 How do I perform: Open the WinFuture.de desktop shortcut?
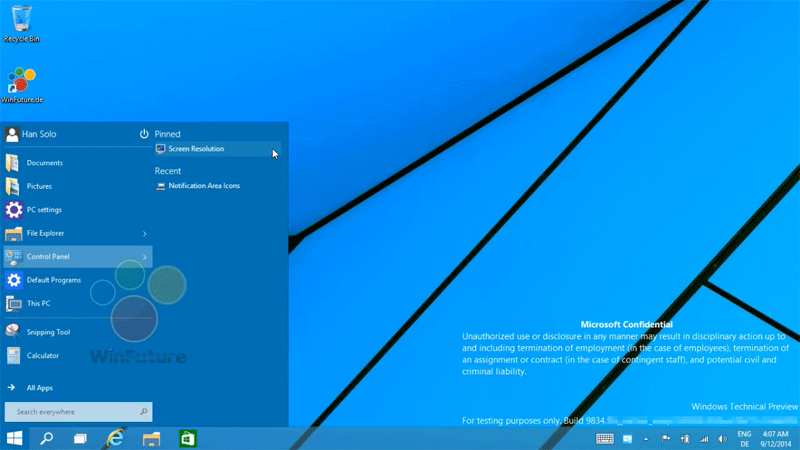[x=21, y=82]
